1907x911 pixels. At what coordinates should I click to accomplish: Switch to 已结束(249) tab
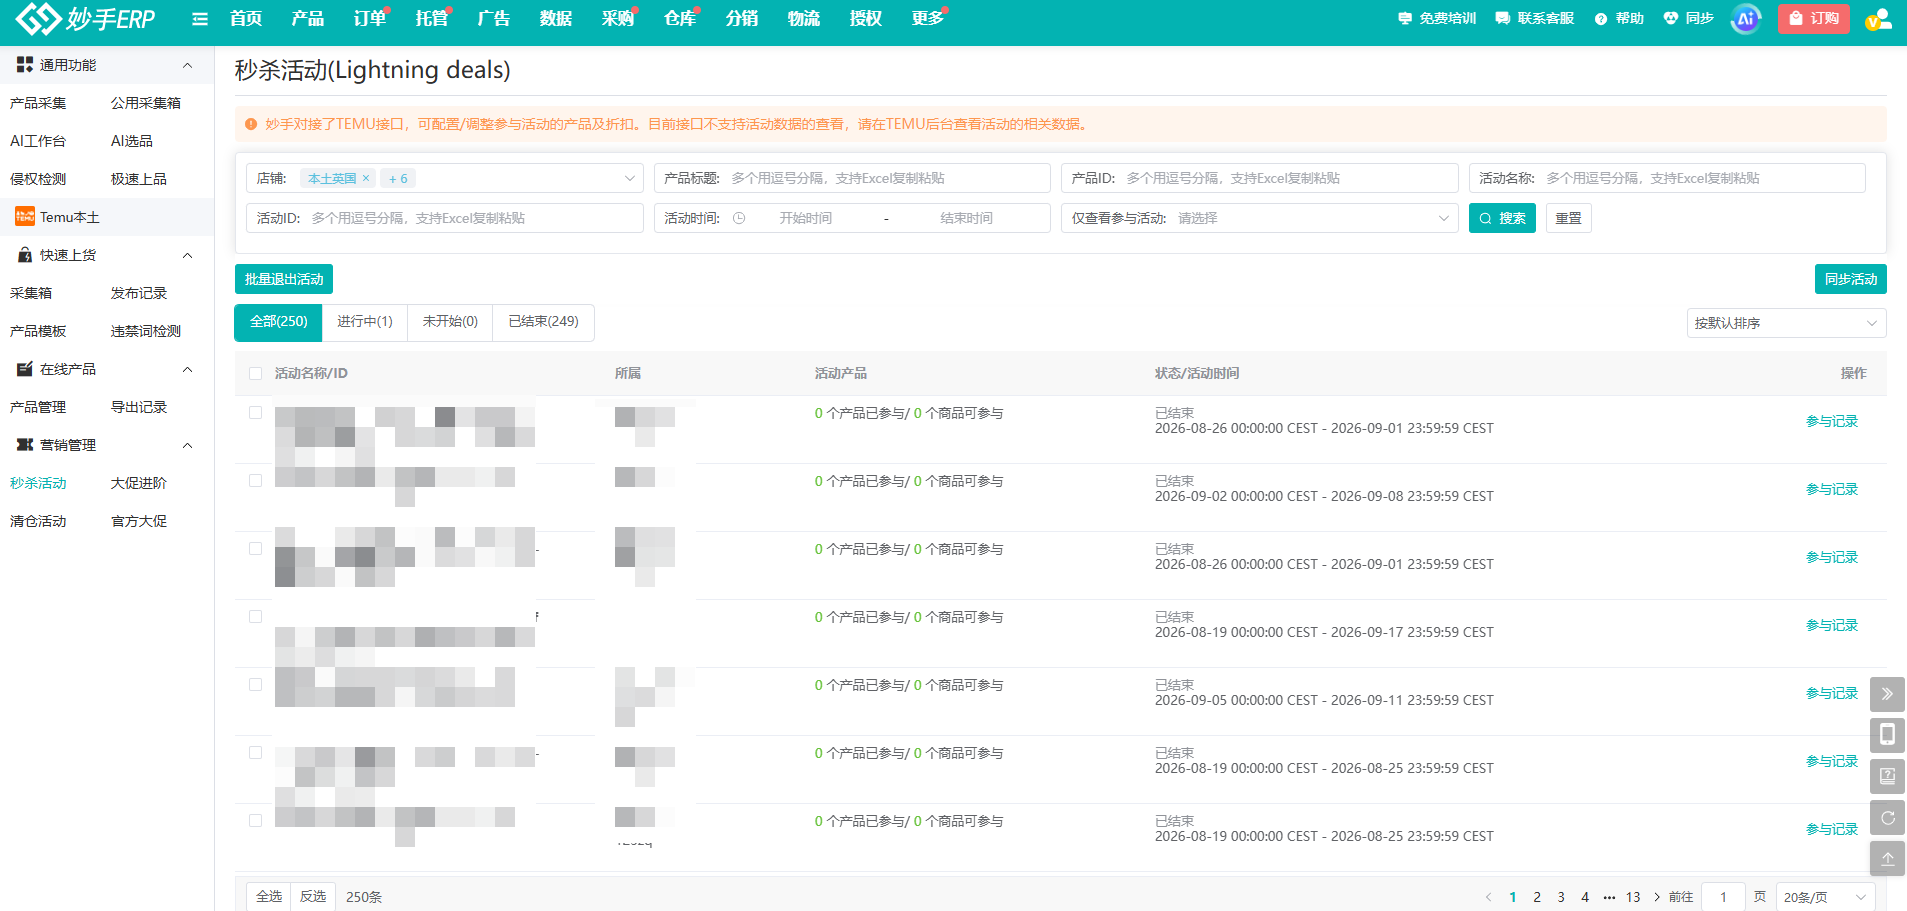[x=543, y=322]
